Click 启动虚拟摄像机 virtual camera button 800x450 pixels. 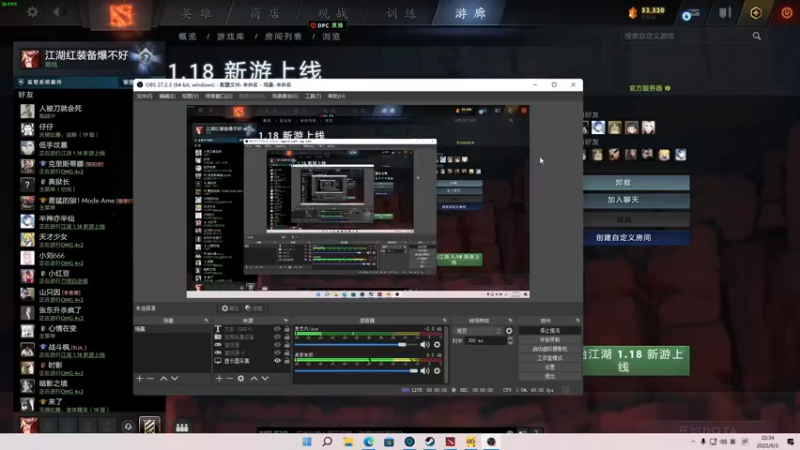549,349
